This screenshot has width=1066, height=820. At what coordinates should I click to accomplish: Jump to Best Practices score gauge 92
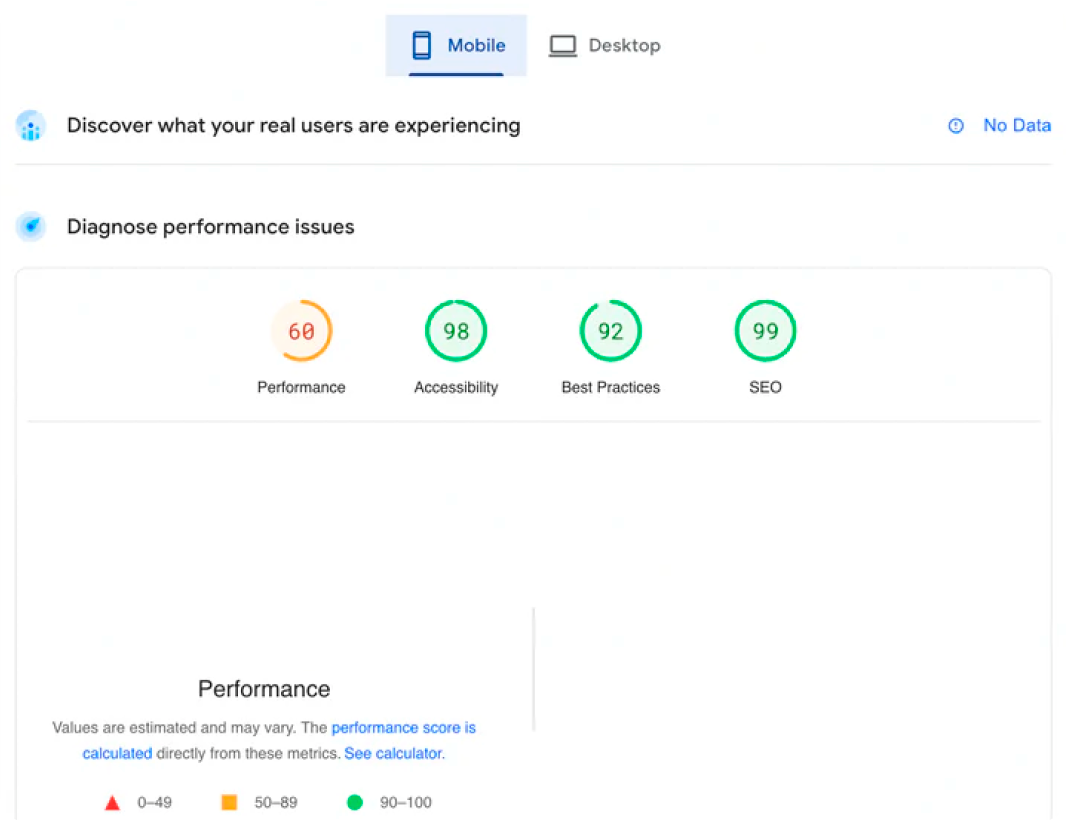click(x=611, y=331)
